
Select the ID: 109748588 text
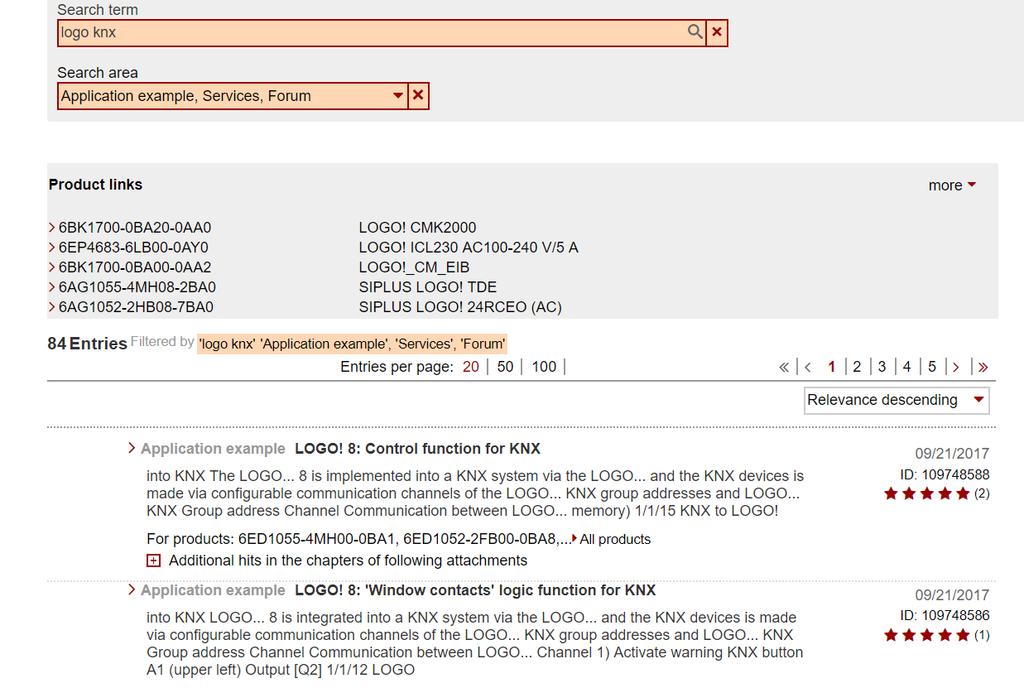(944, 475)
